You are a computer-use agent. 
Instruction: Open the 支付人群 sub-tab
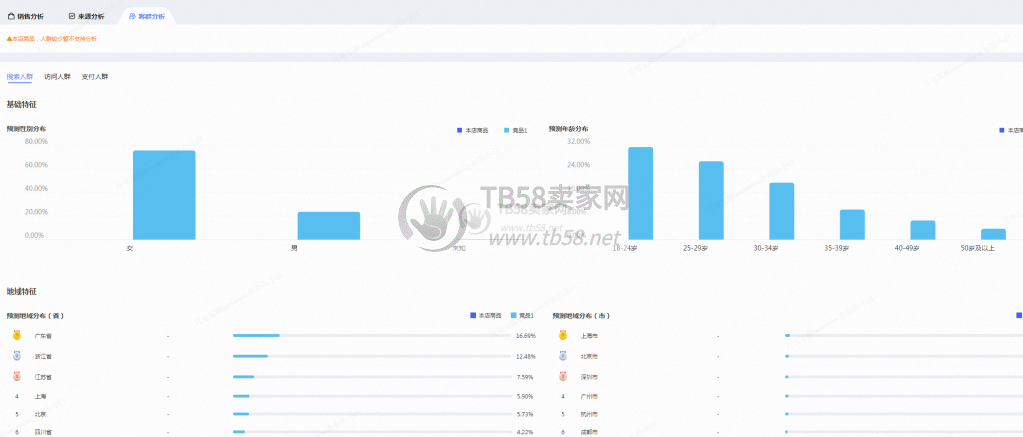[95, 77]
